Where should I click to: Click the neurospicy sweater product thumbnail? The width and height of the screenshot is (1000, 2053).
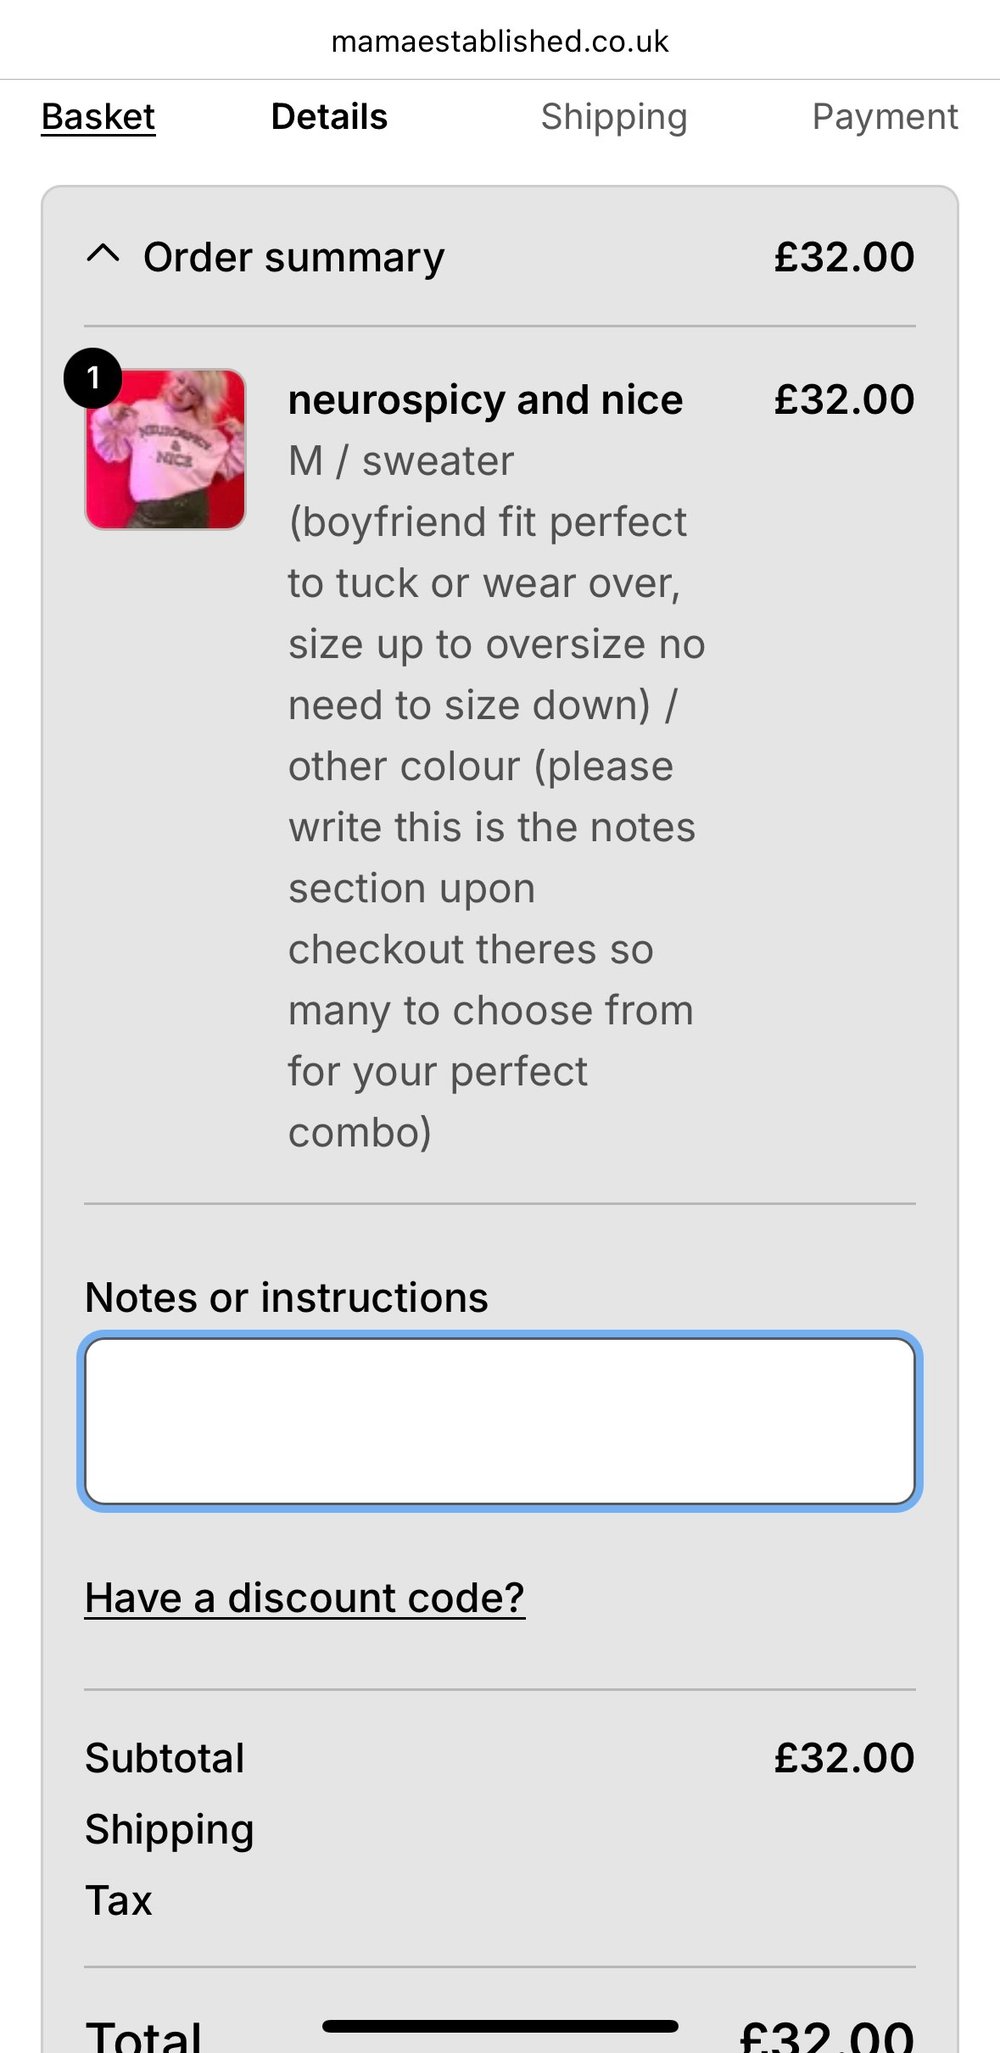click(166, 450)
